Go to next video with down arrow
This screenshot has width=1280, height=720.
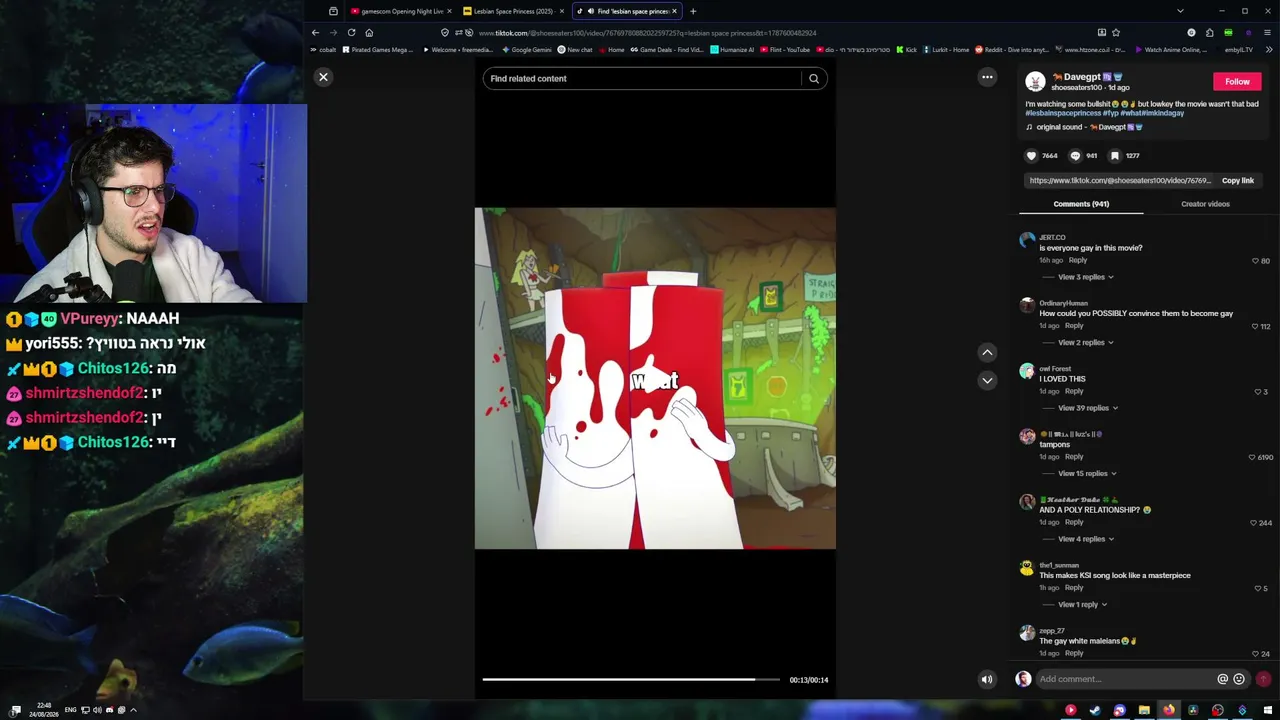[987, 380]
